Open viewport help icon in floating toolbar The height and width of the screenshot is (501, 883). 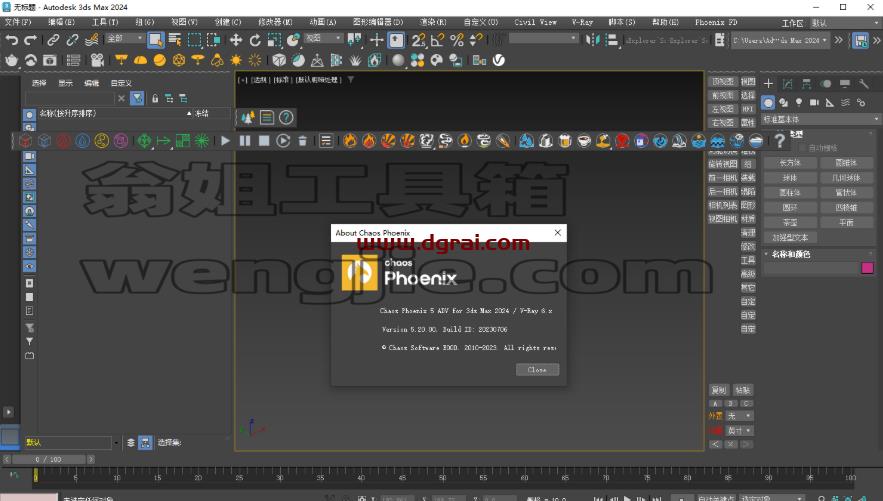[286, 117]
